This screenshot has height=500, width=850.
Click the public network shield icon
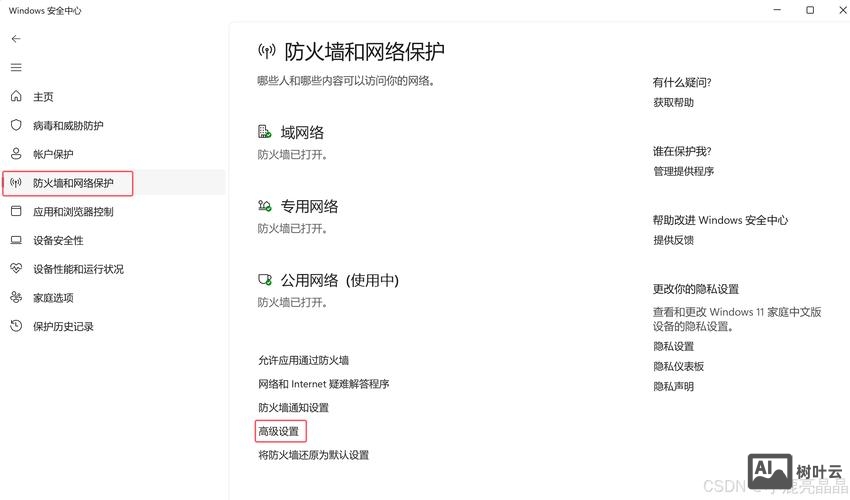(x=265, y=280)
